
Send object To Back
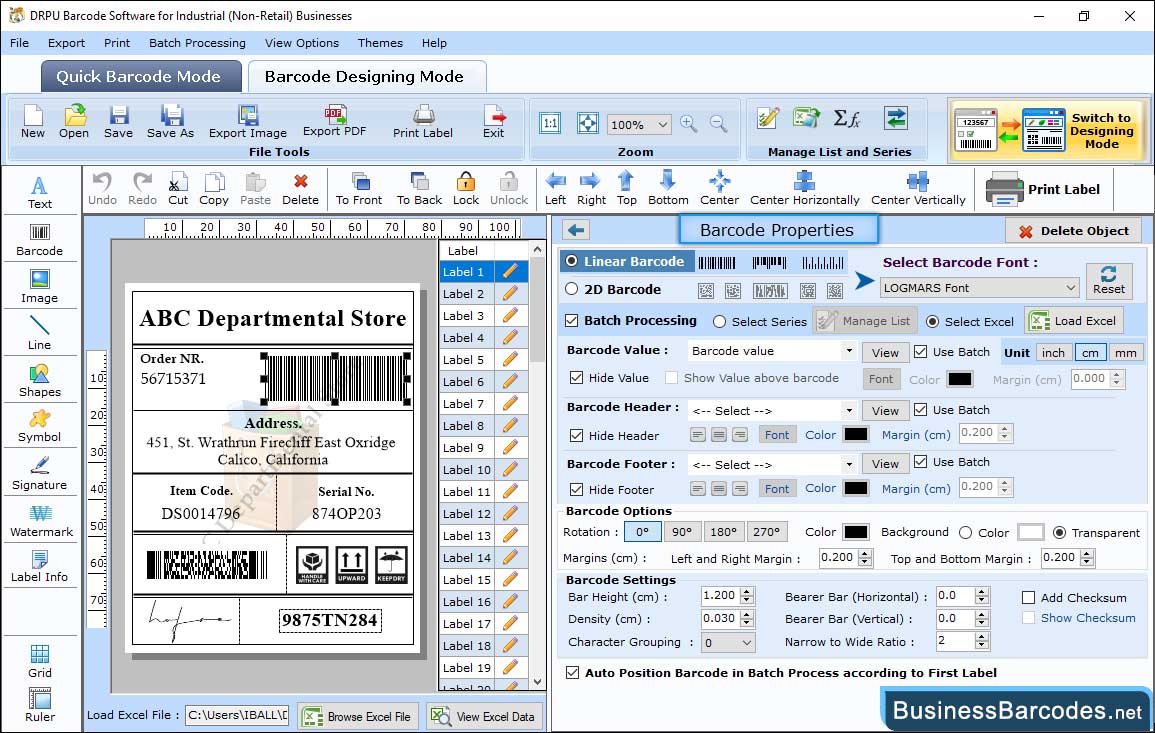[419, 189]
